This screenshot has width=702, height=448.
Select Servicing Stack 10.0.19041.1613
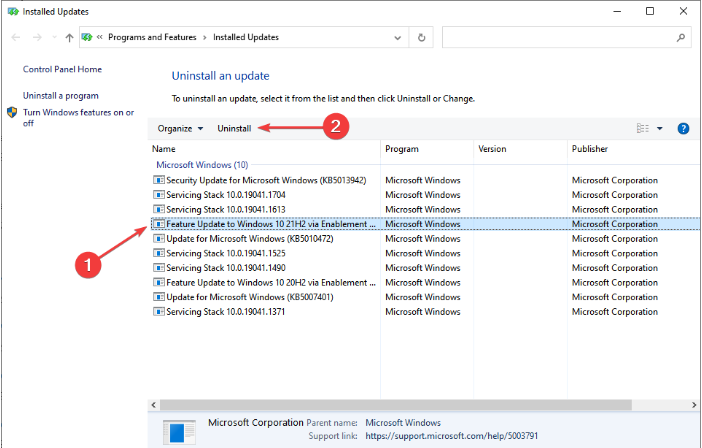424,209
